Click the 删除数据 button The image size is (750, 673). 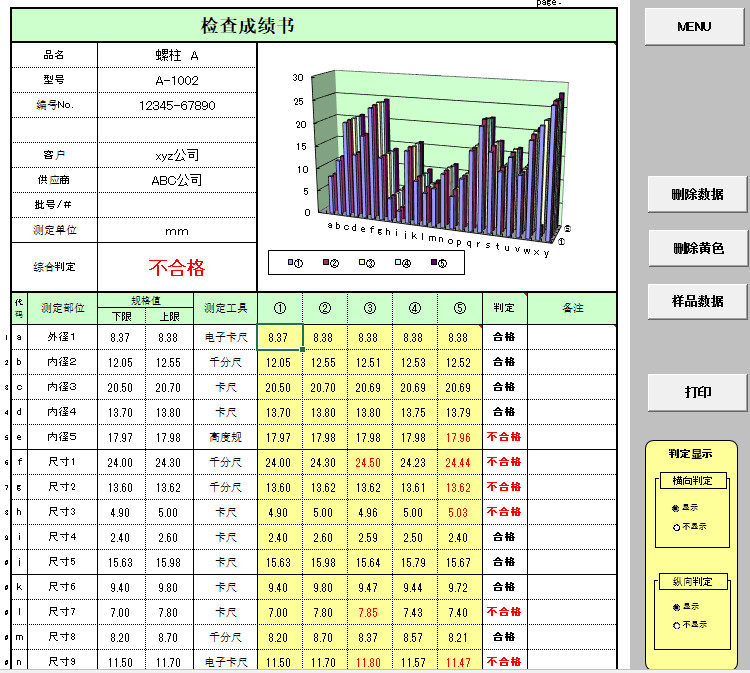click(697, 194)
